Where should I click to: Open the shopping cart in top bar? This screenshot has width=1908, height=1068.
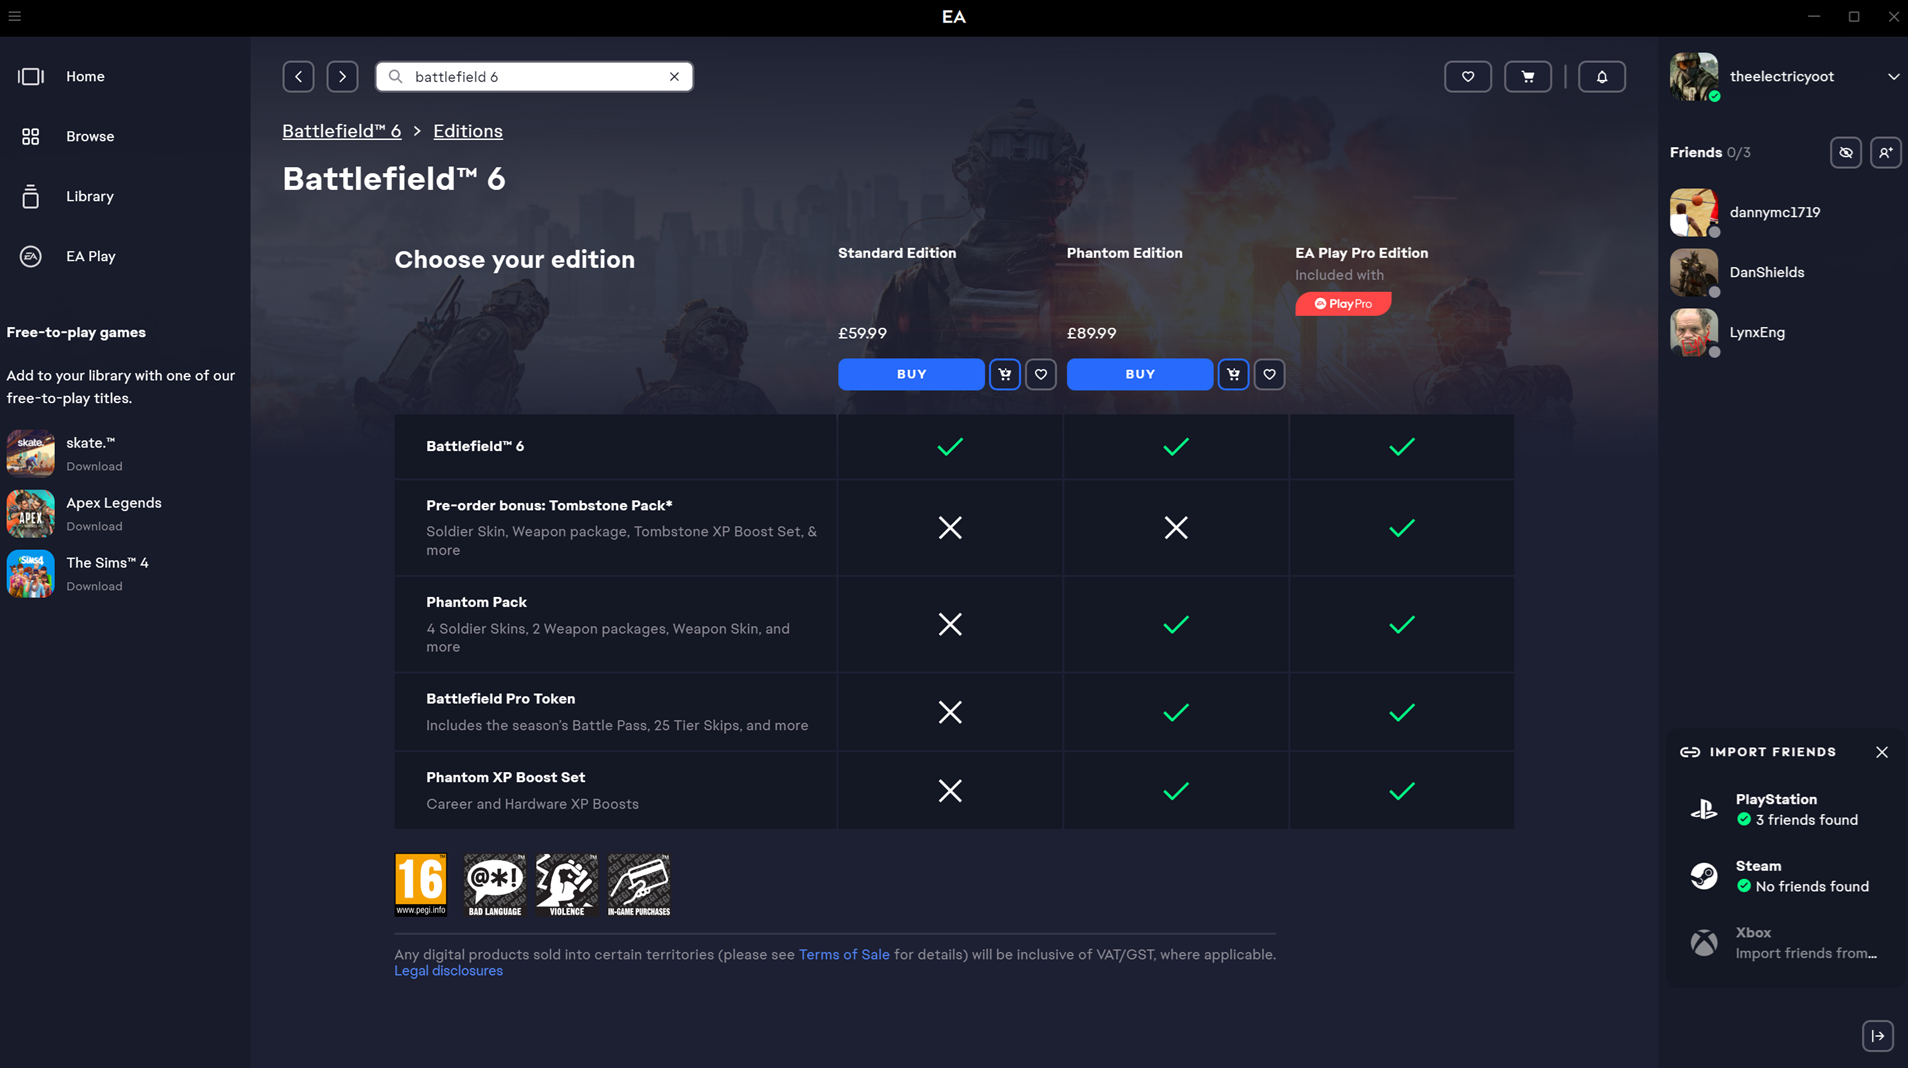pyautogui.click(x=1527, y=77)
